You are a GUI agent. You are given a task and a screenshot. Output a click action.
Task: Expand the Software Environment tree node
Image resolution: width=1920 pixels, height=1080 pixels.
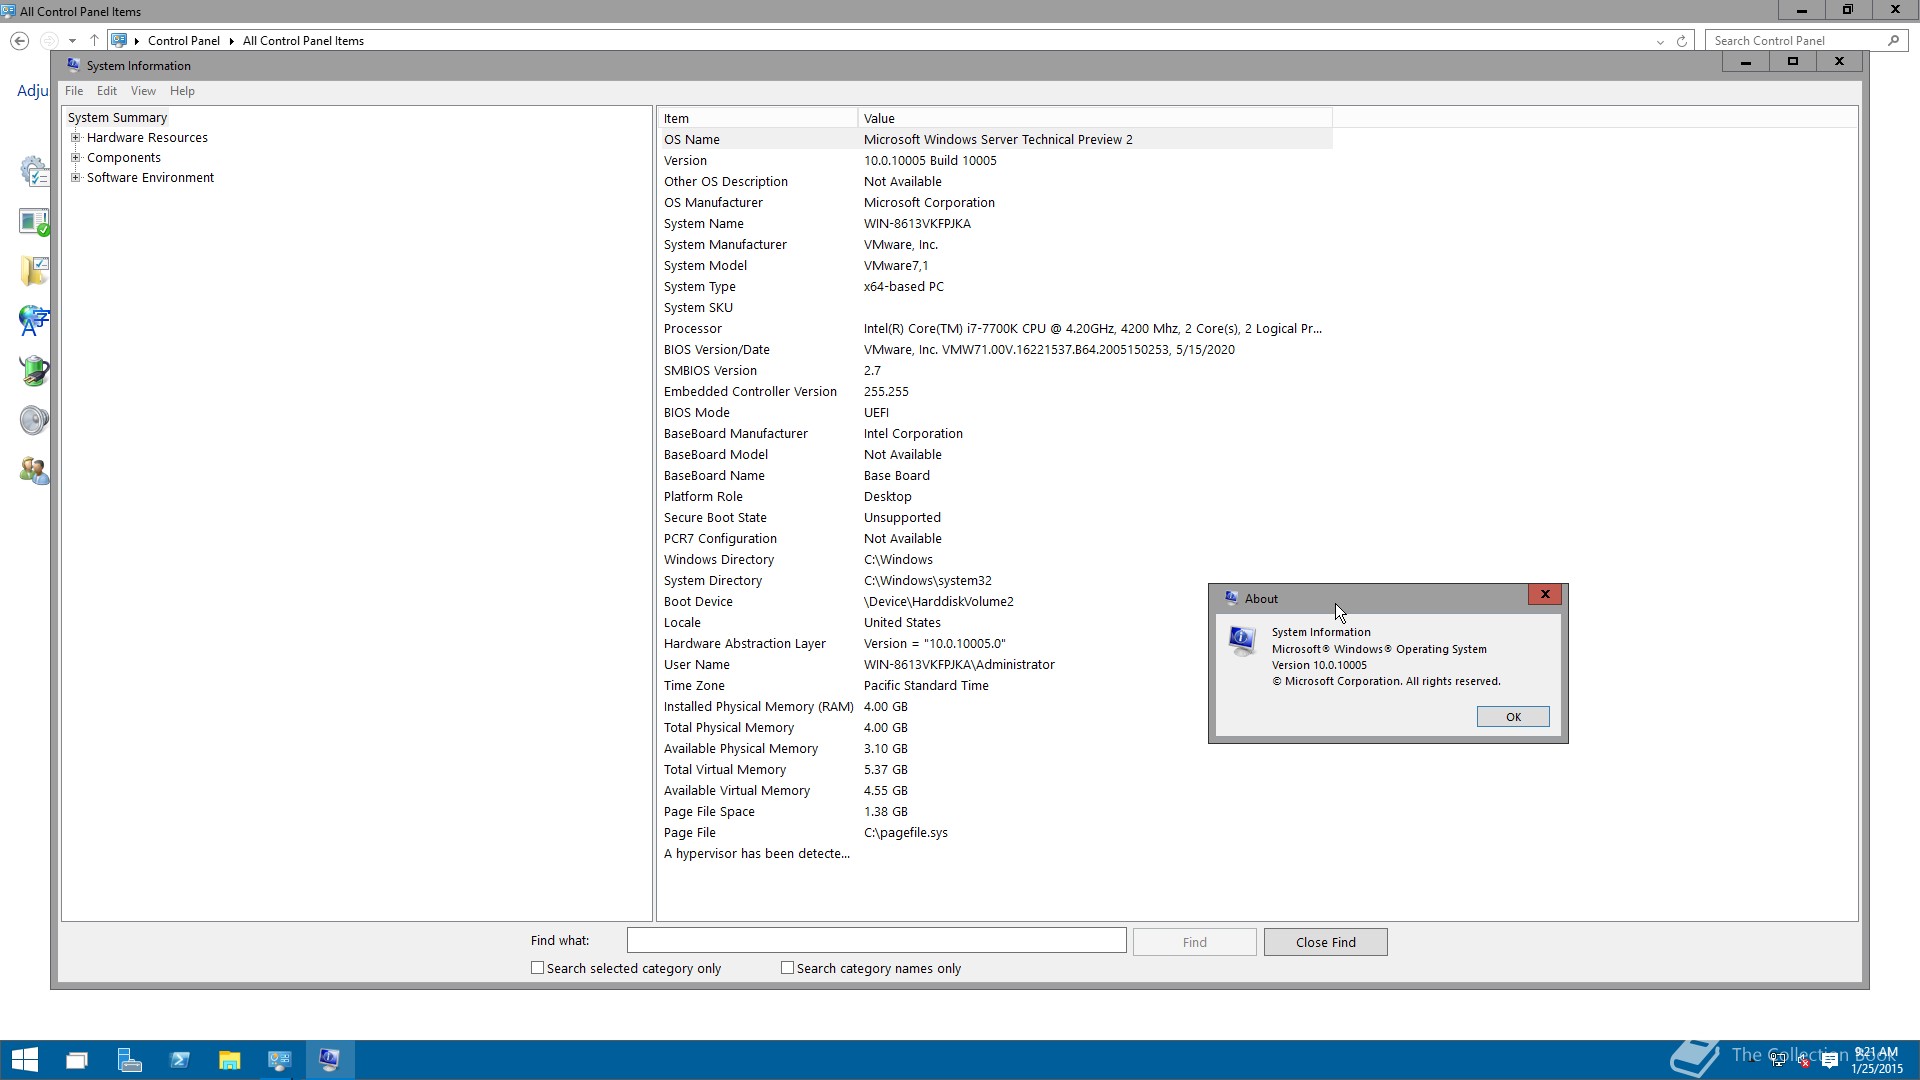coord(75,178)
